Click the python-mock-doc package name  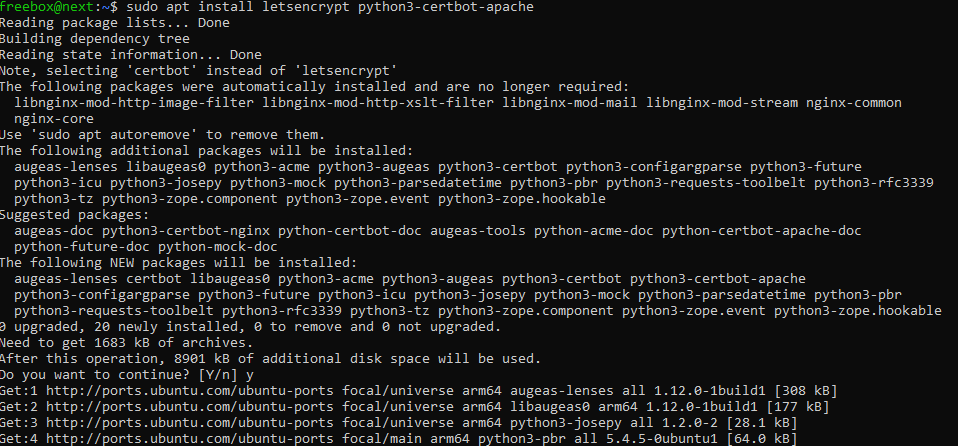pos(218,247)
